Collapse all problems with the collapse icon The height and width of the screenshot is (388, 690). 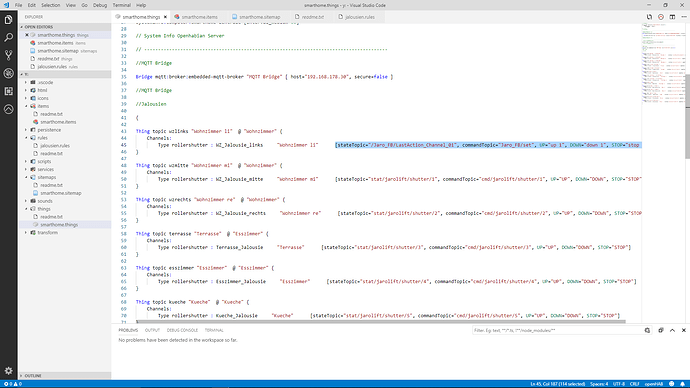click(x=661, y=330)
